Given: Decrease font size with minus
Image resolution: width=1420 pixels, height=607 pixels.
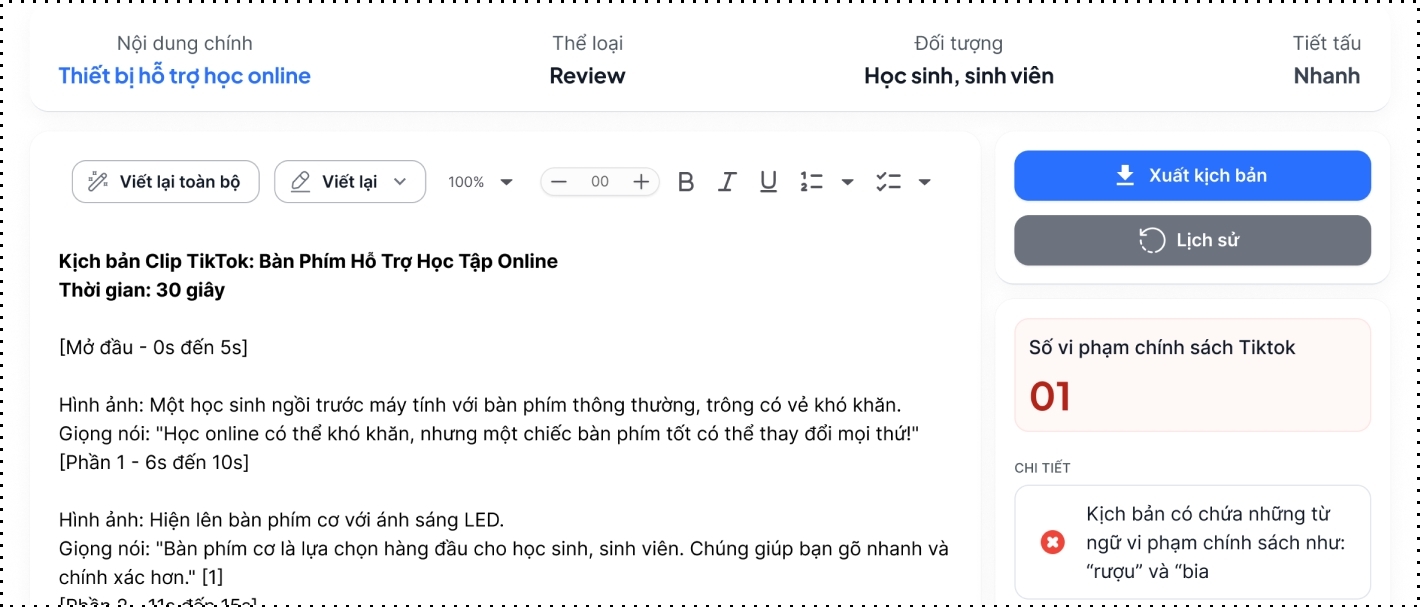Looking at the screenshot, I should pos(559,182).
